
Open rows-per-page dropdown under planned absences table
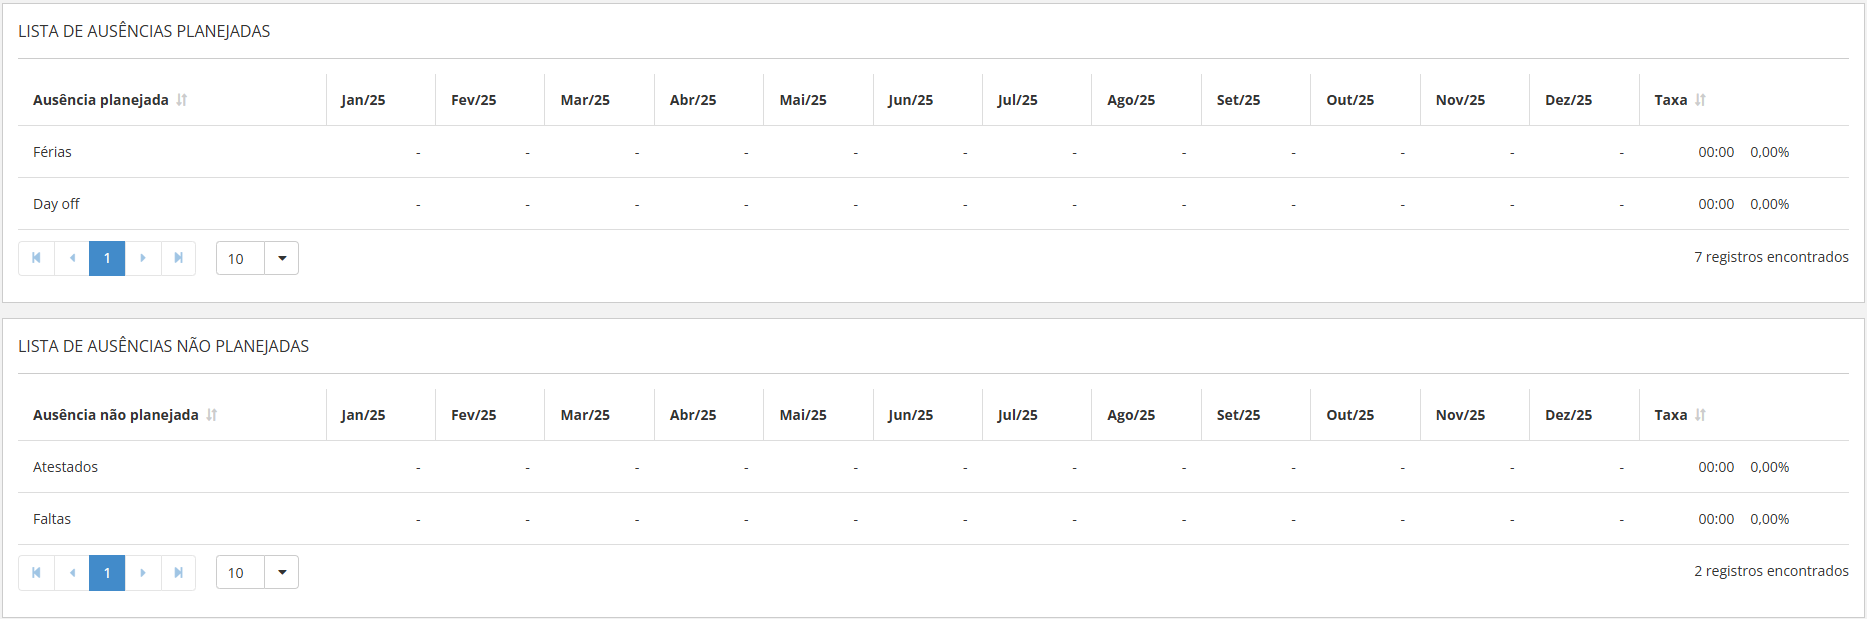tap(281, 258)
